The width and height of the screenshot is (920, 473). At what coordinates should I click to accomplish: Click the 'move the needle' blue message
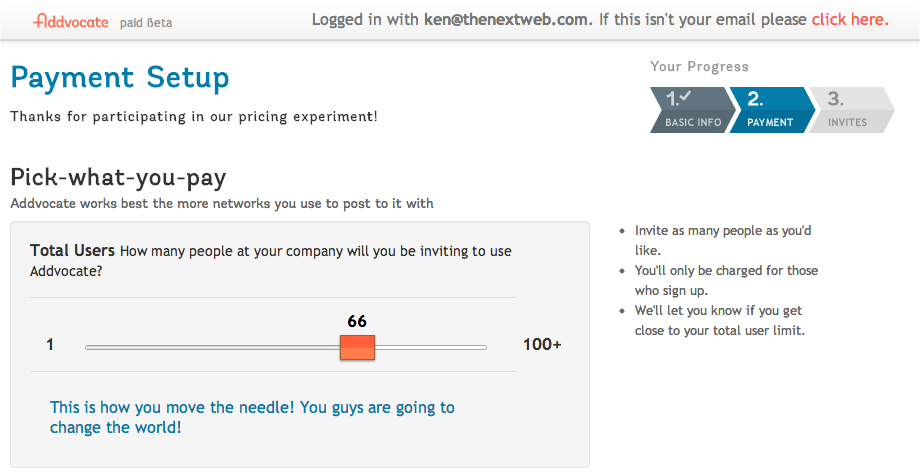pos(252,417)
